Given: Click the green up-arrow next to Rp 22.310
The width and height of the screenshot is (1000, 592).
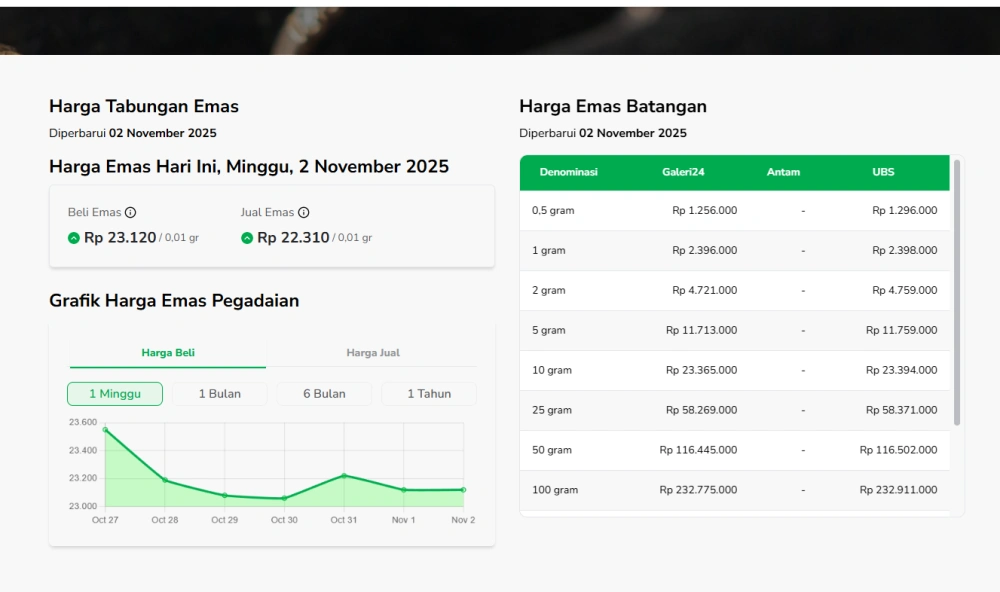Looking at the screenshot, I should point(247,237).
